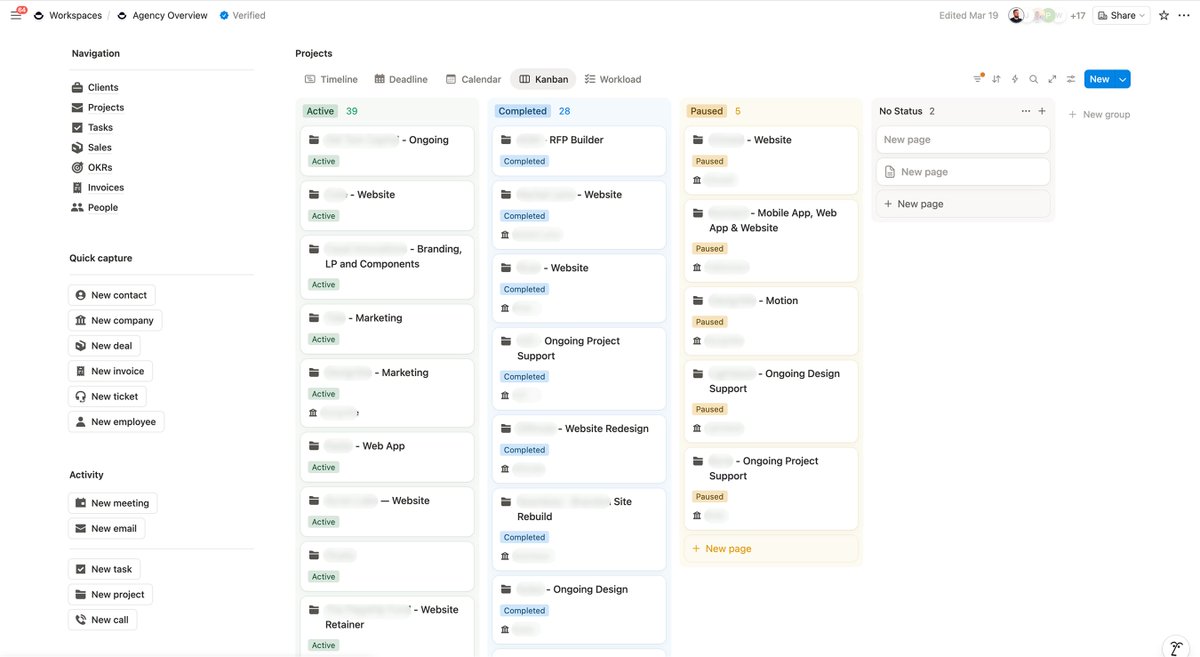Open the paused Motion project card
Image resolution: width=1200 pixels, height=657 pixels.
[771, 321]
